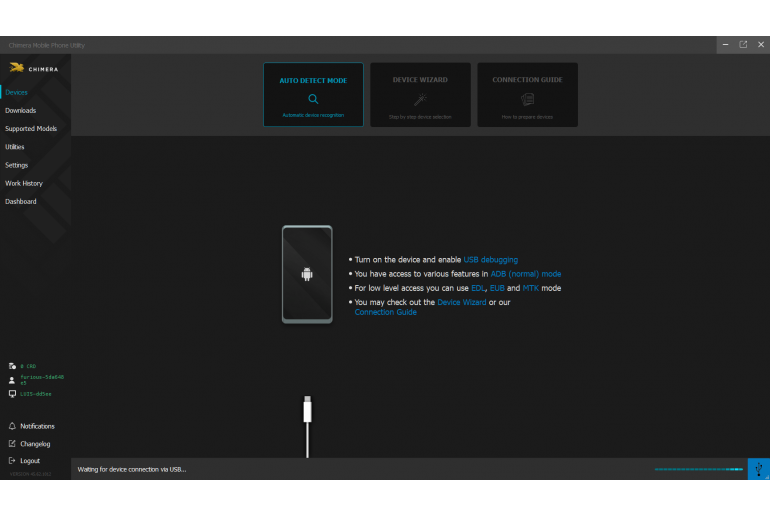Click the user profile icon in sidebar
770x518 pixels.
click(12, 380)
